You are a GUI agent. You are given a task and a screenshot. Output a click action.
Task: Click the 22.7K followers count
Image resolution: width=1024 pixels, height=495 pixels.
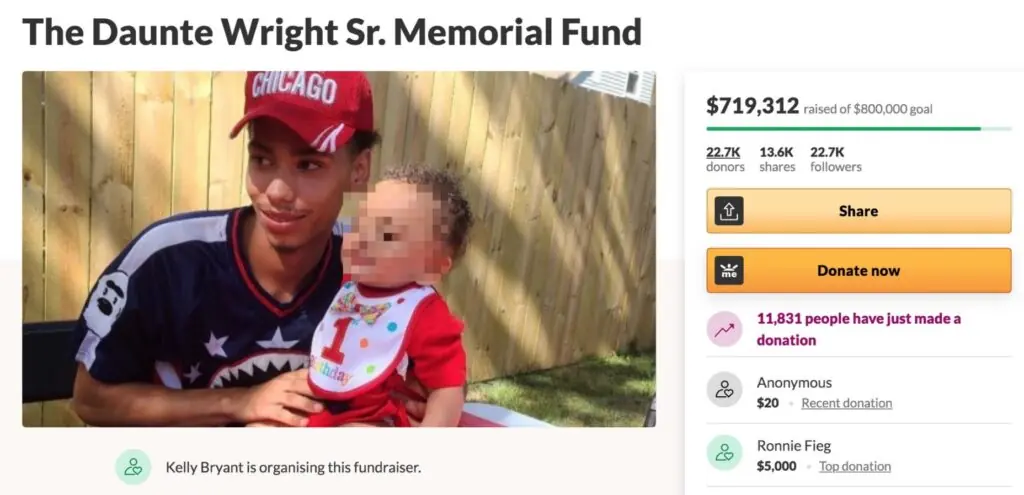click(x=836, y=159)
